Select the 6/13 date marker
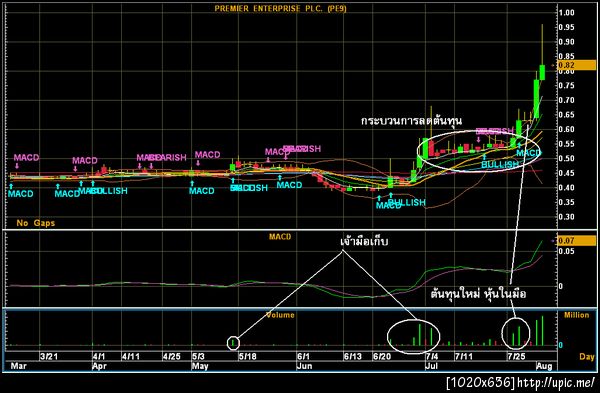The height and width of the screenshot is (393, 600). [352, 357]
